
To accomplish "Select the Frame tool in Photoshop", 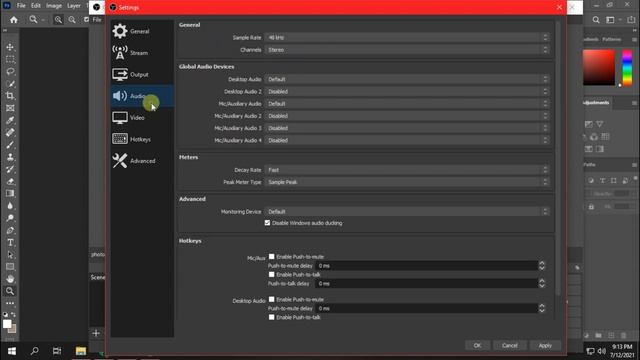I will tap(10, 108).
